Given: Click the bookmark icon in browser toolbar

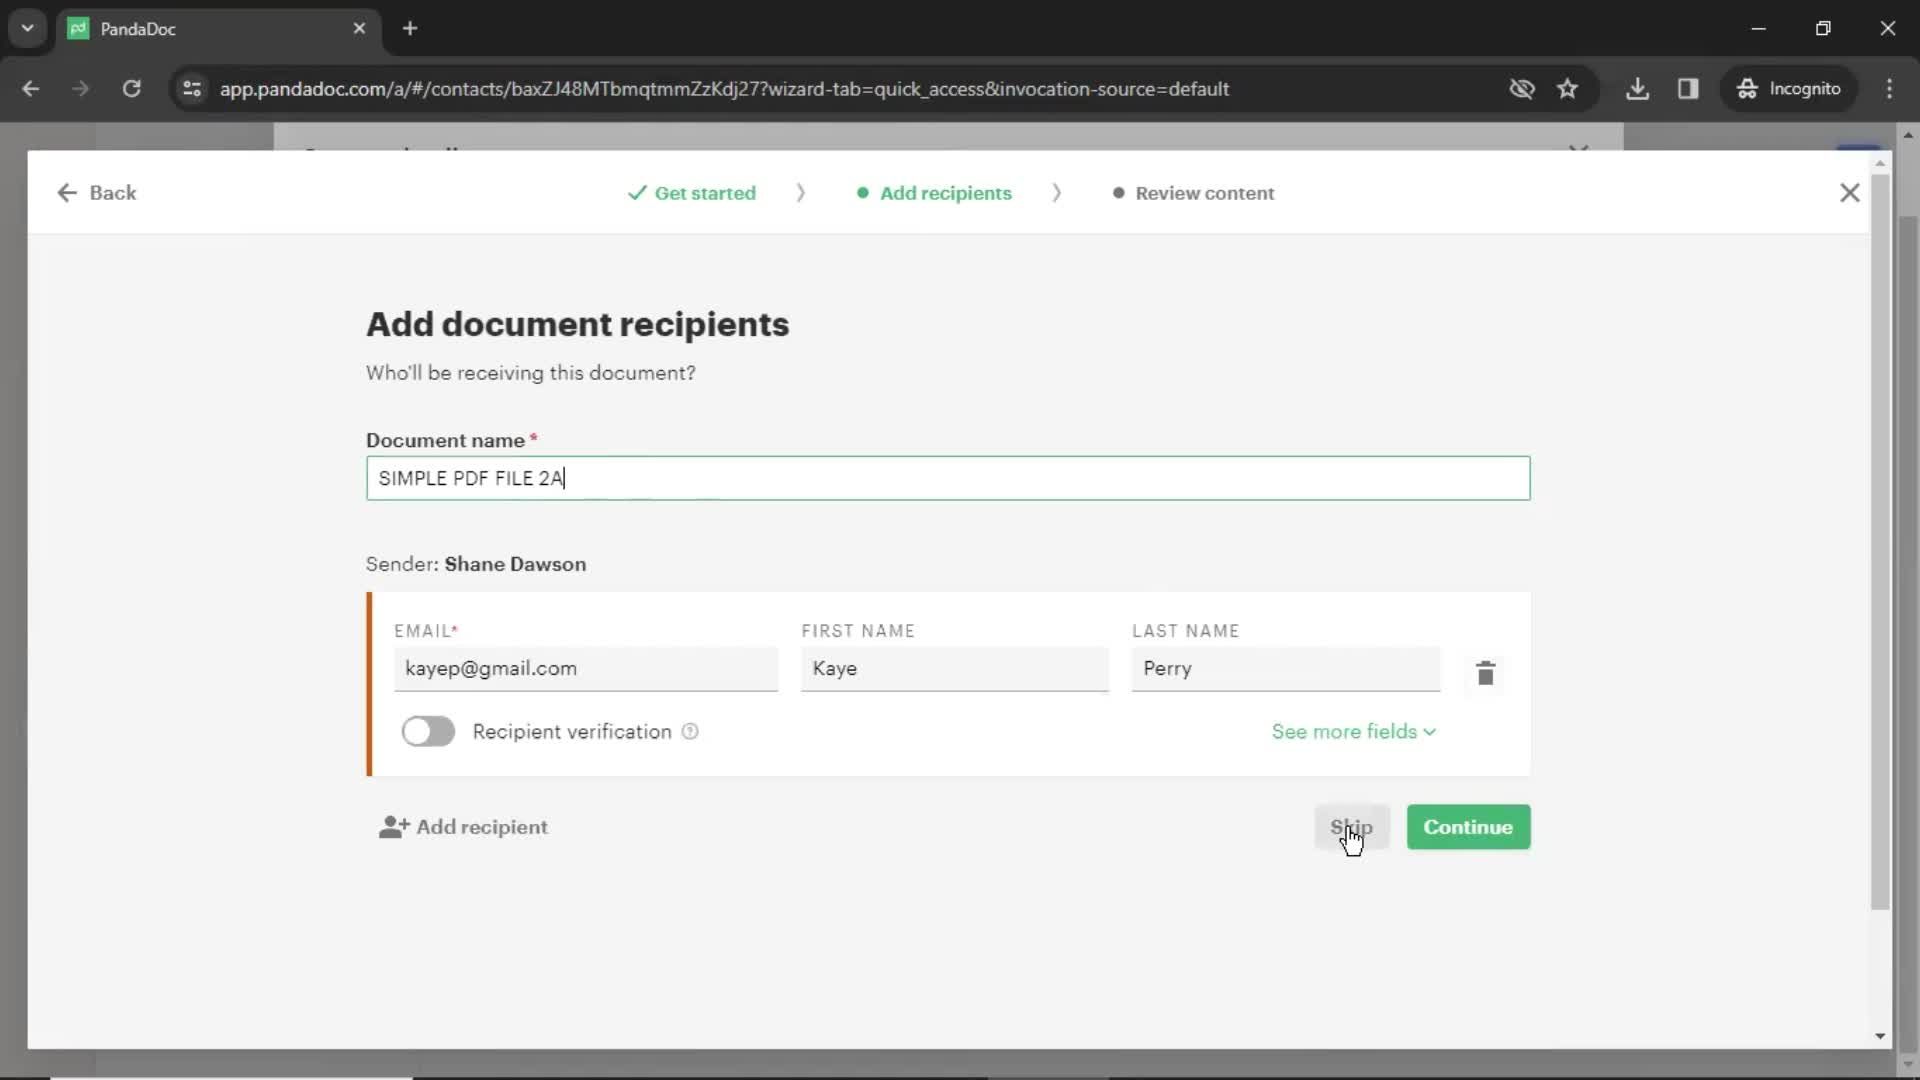Looking at the screenshot, I should (x=1568, y=88).
